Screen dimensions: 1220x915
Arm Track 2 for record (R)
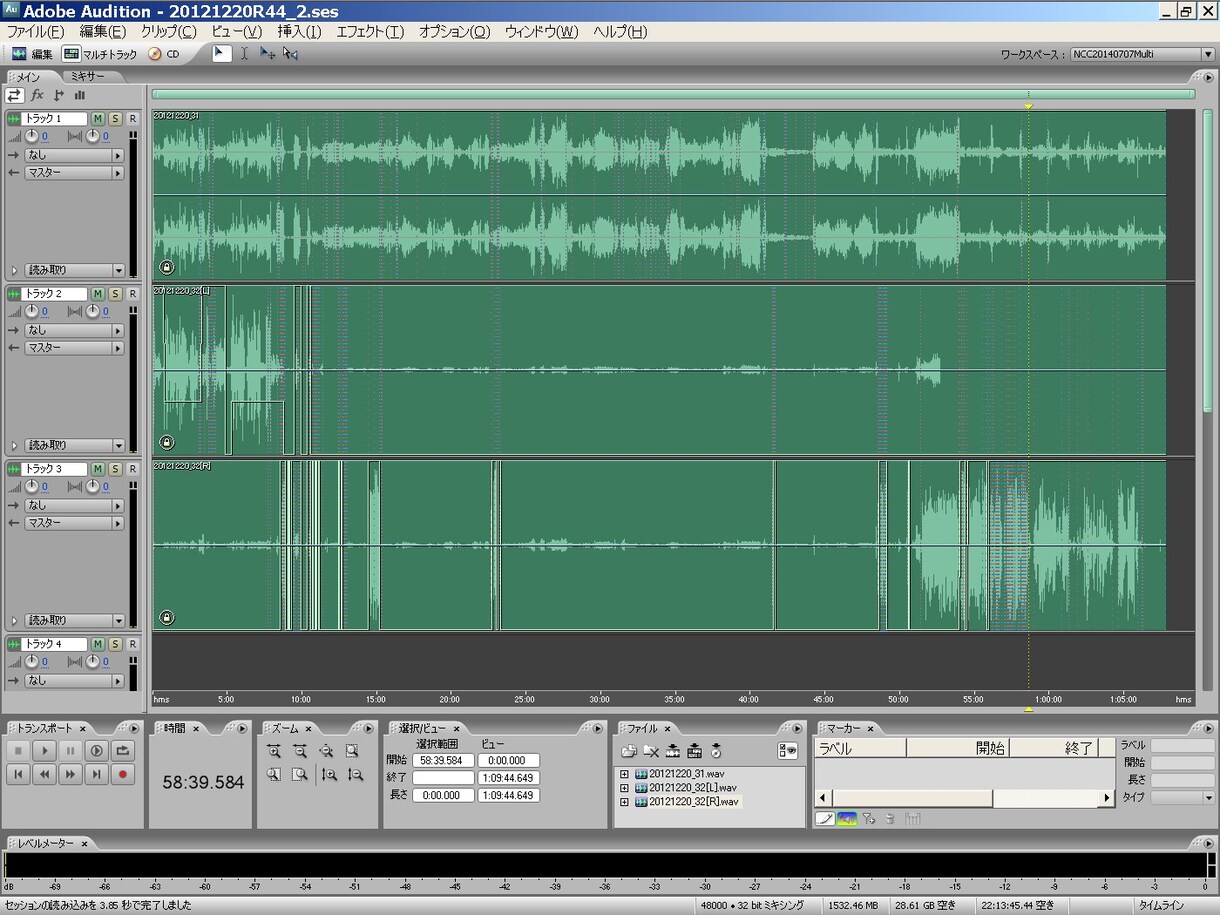click(132, 294)
